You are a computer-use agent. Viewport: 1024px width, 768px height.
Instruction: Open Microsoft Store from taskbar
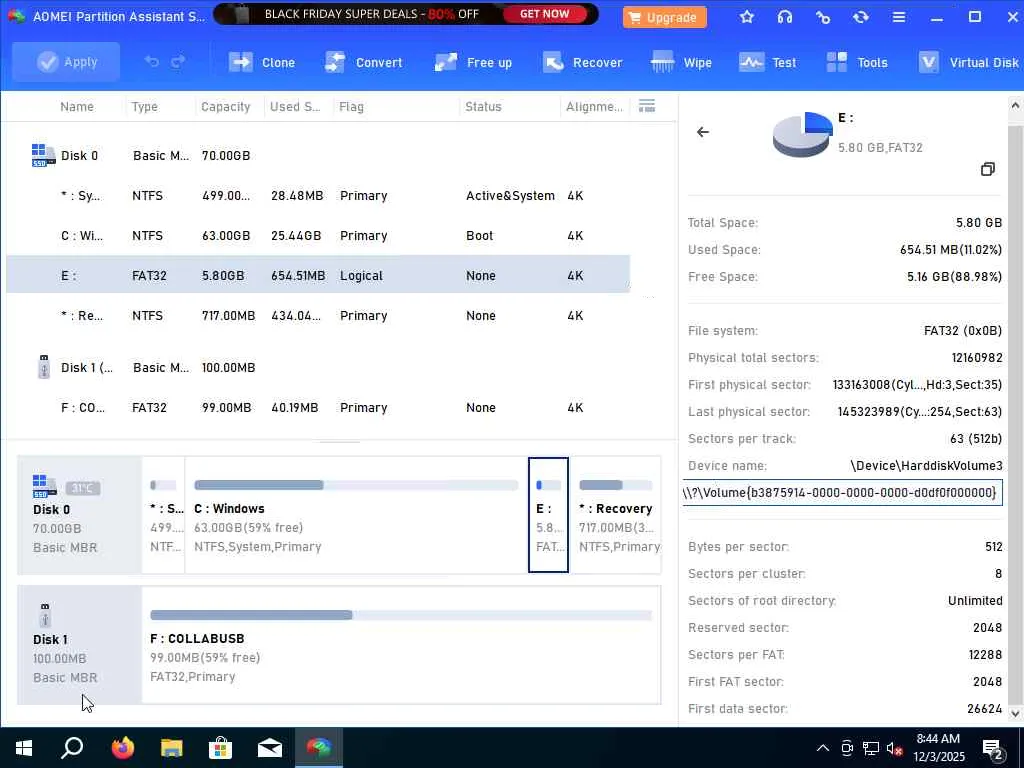pyautogui.click(x=220, y=748)
